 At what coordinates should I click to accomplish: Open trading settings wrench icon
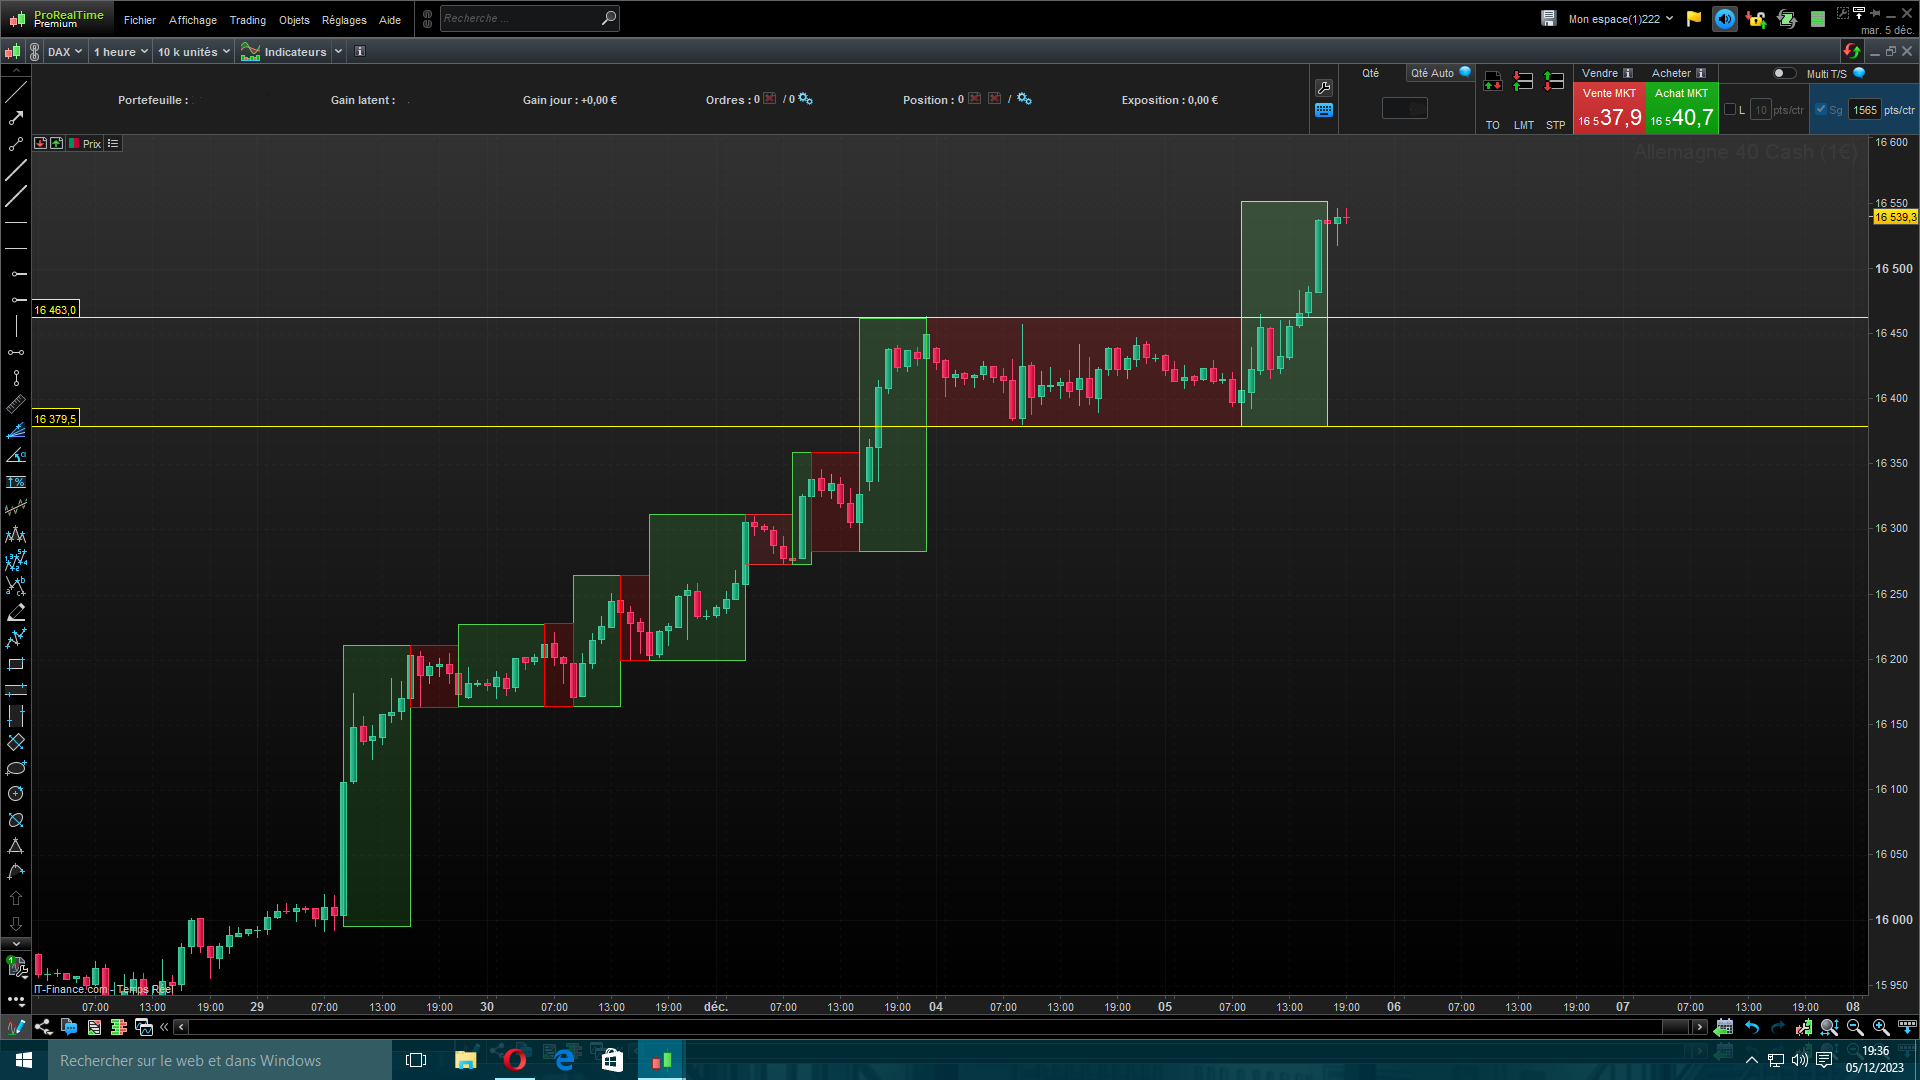[1324, 88]
